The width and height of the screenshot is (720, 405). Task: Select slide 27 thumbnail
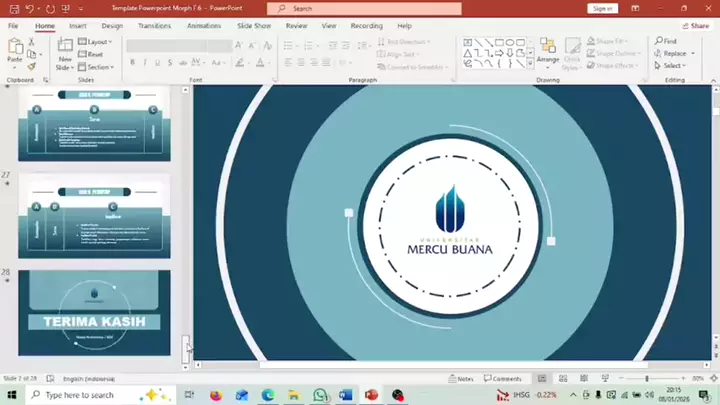(x=94, y=216)
